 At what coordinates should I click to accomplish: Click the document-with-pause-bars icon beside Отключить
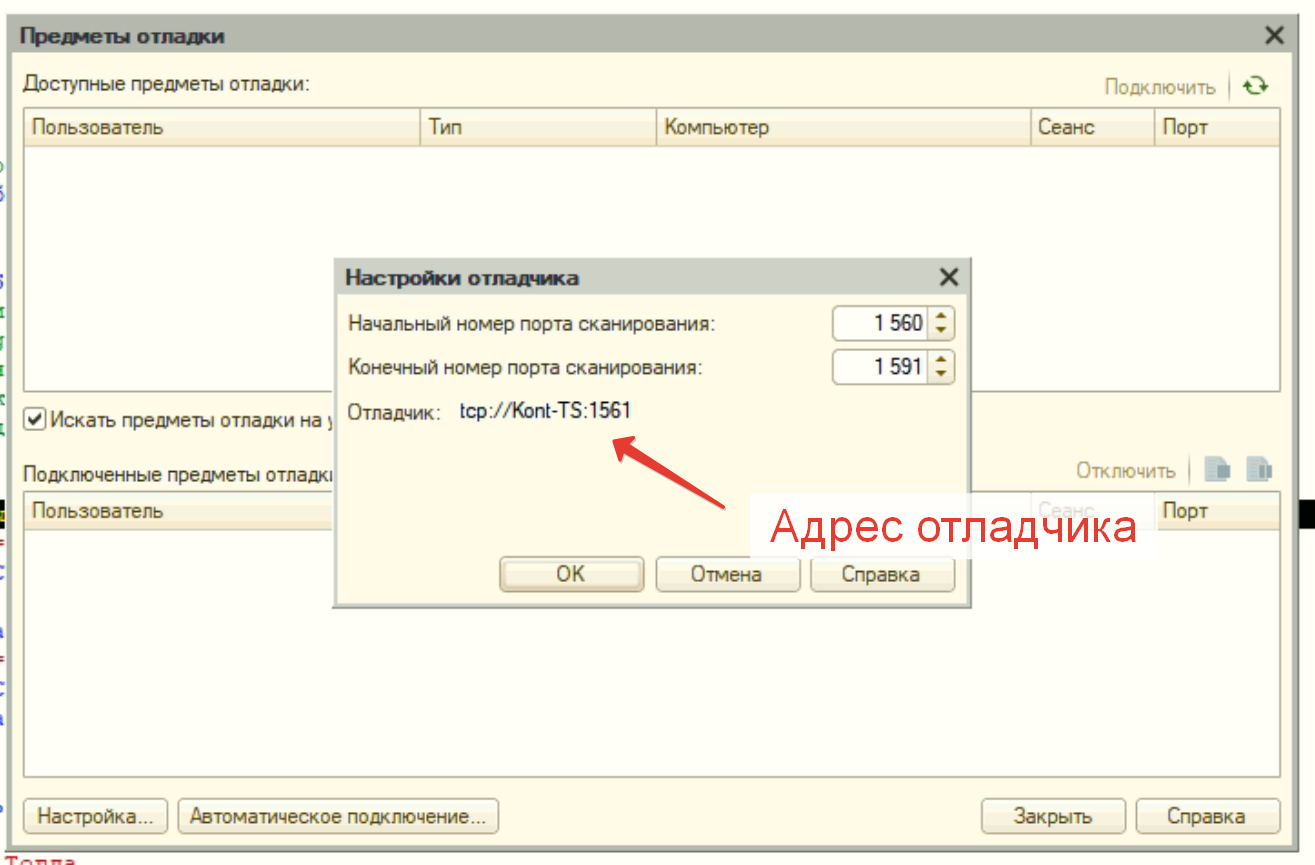click(1258, 469)
